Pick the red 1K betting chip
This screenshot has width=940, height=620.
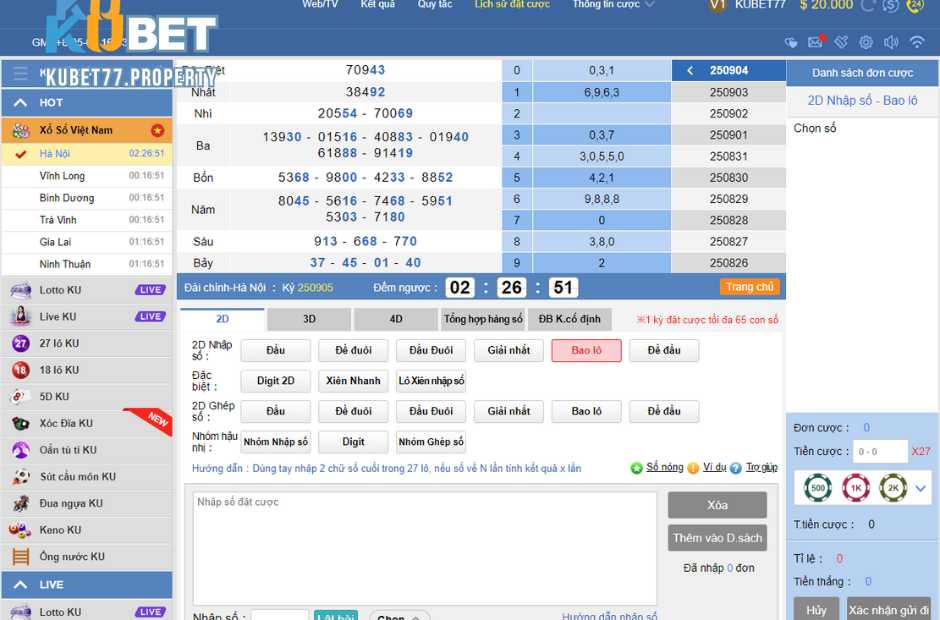click(x=855, y=487)
